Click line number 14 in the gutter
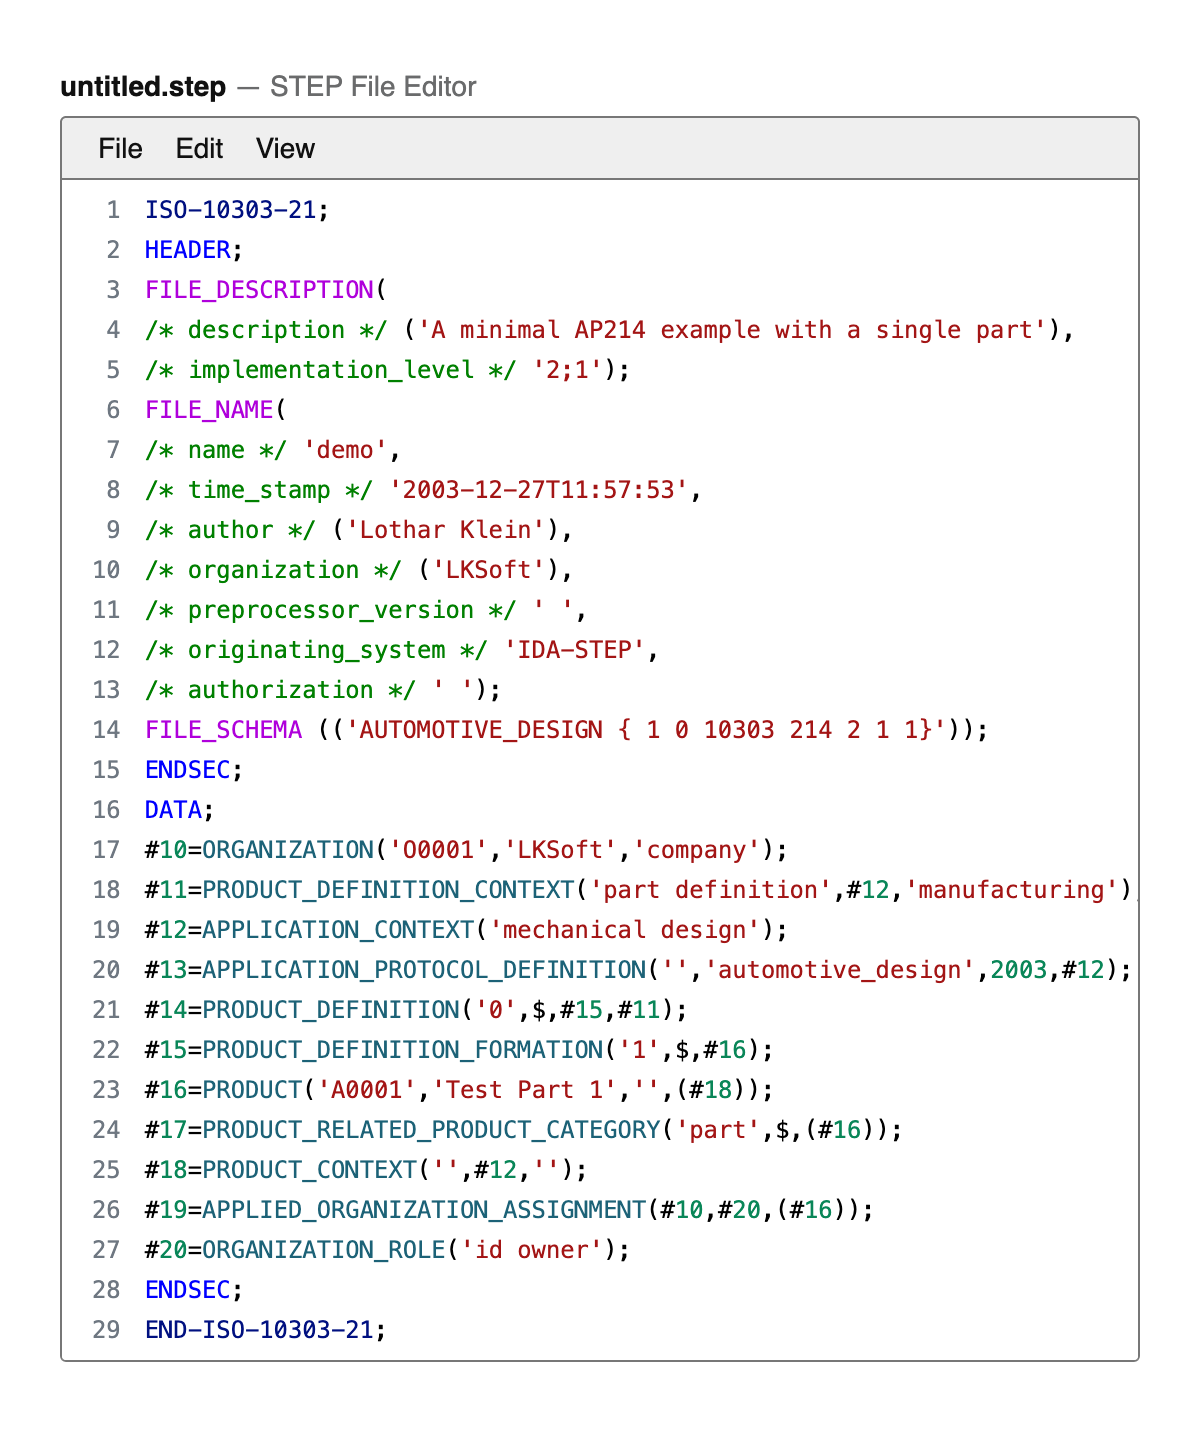 106,730
